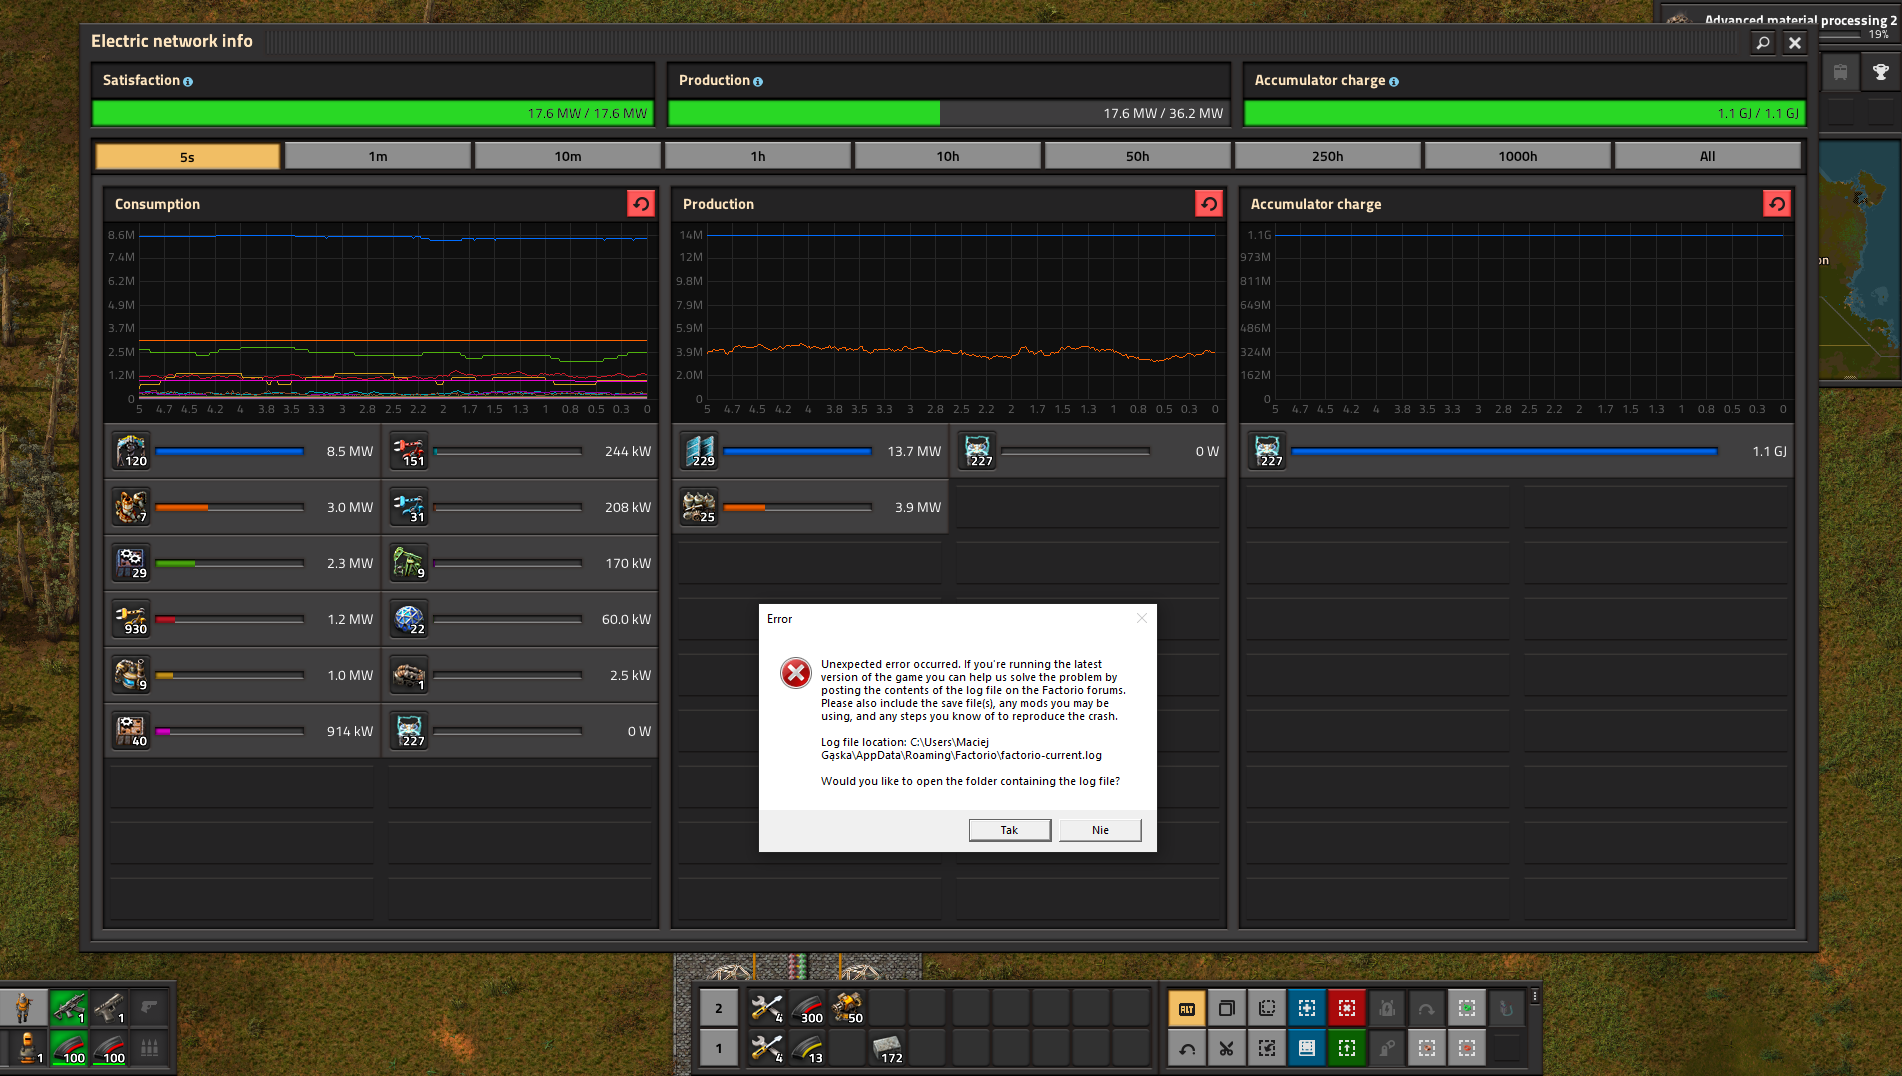1902x1076 pixels.
Task: Select the All time range tab
Action: pyautogui.click(x=1708, y=156)
